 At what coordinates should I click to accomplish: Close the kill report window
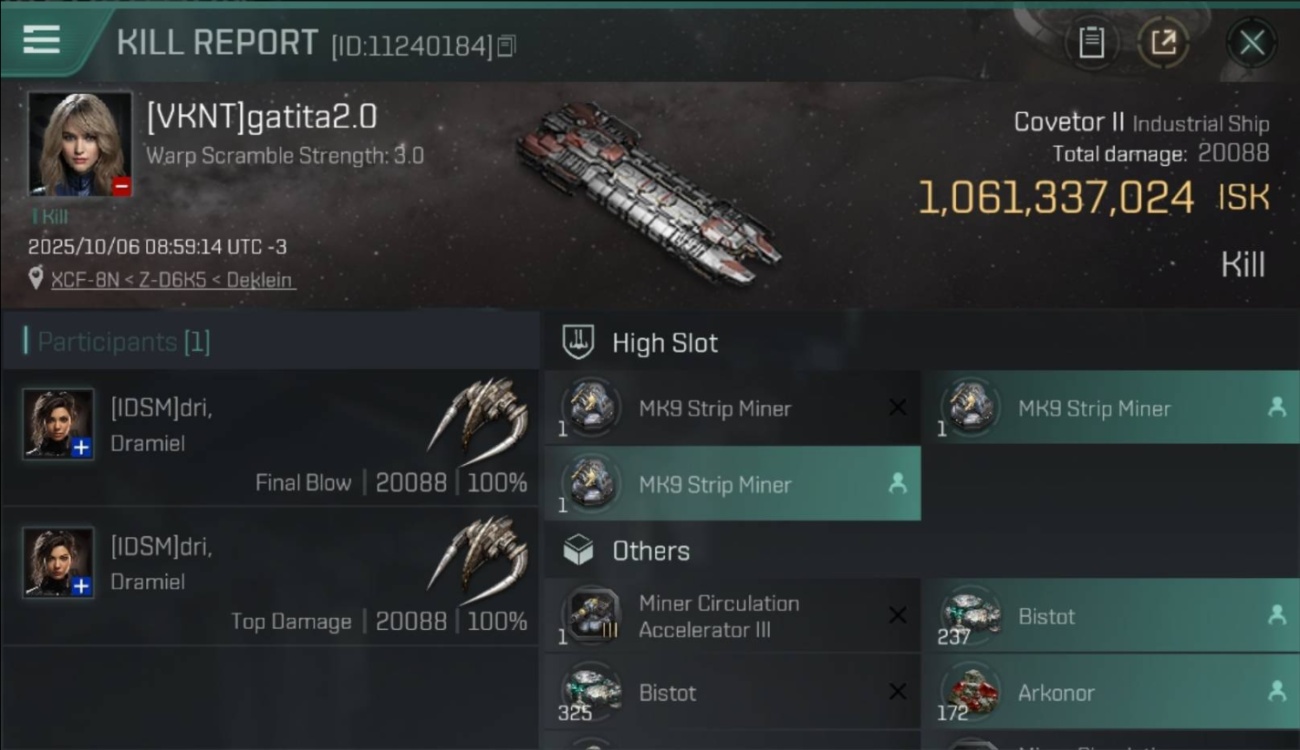point(1251,43)
